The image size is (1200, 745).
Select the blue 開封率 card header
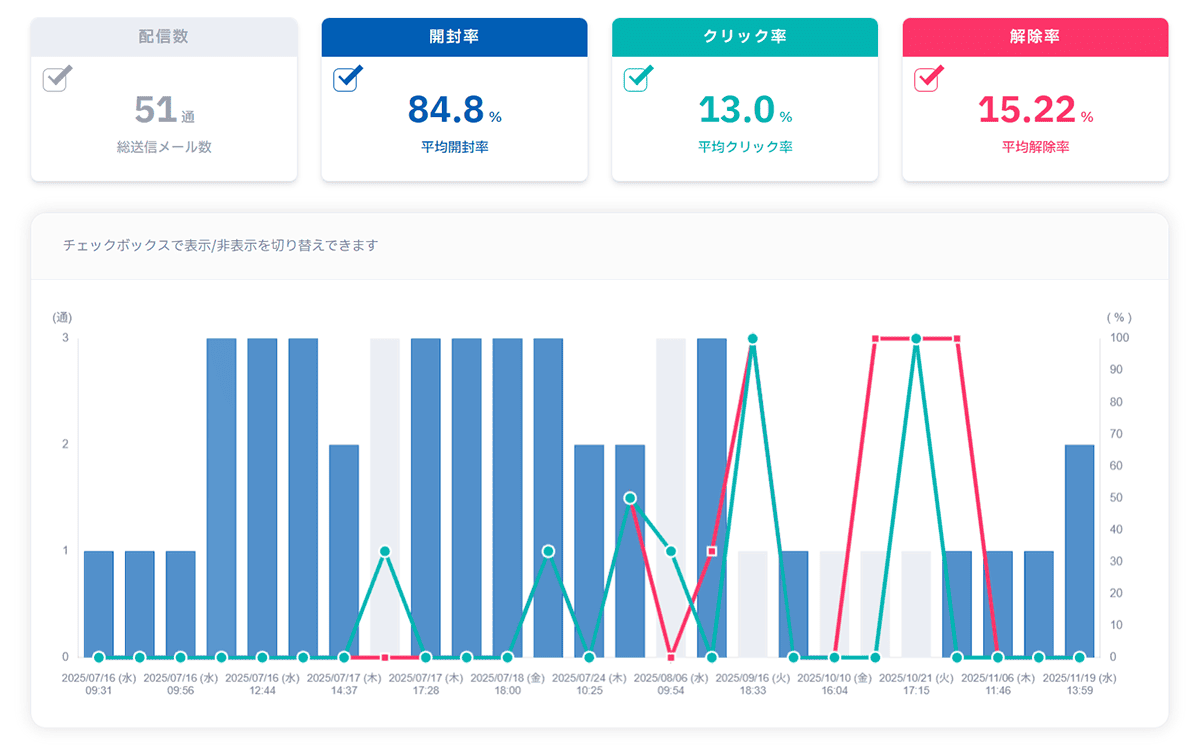[x=454, y=37]
